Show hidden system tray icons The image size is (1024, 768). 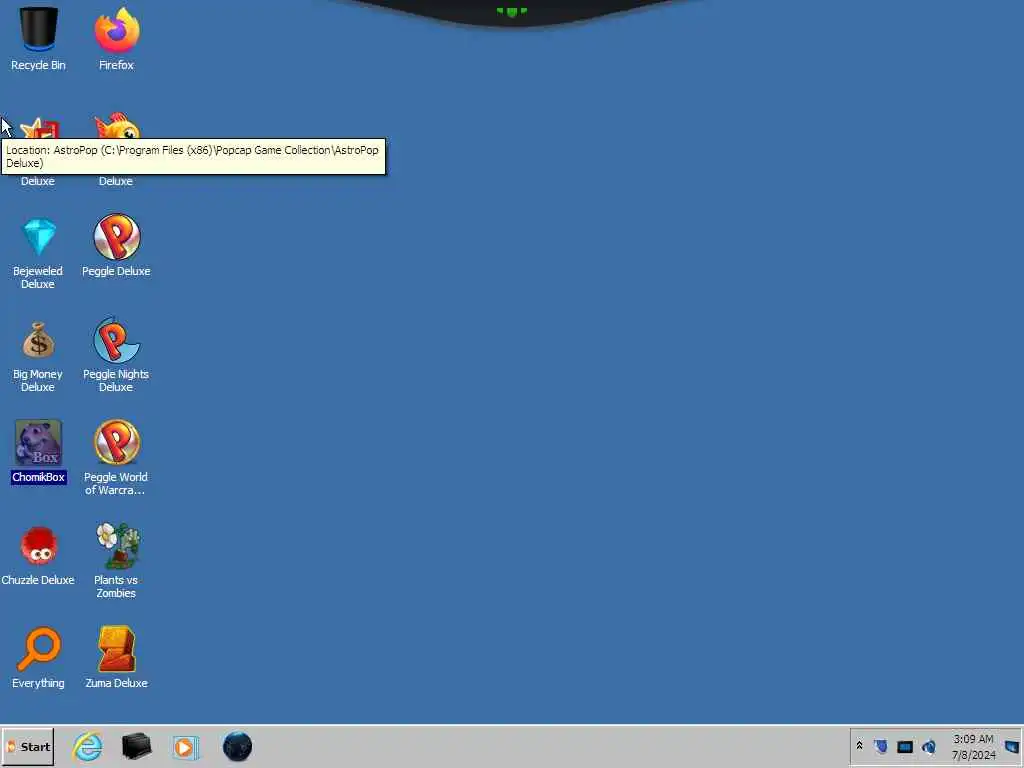(x=859, y=746)
